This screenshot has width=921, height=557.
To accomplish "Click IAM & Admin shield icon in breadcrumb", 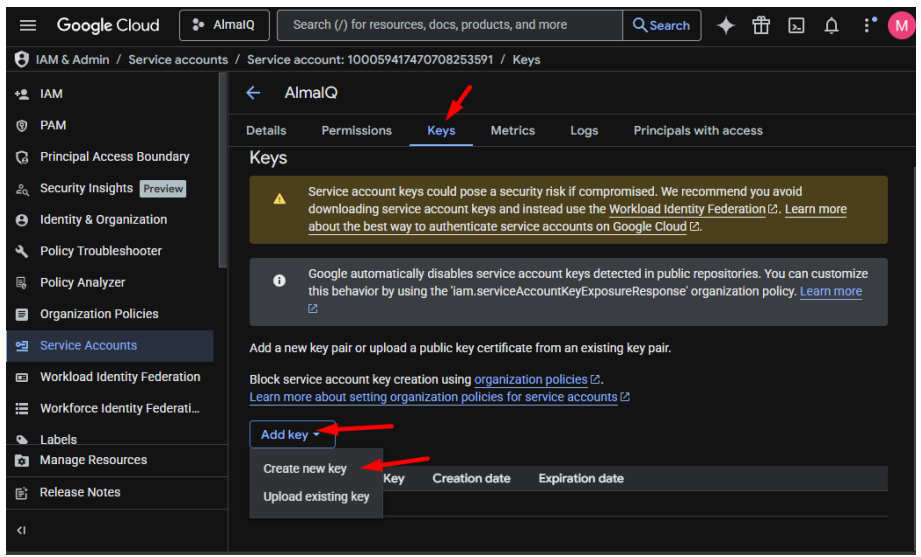I will pos(22,59).
